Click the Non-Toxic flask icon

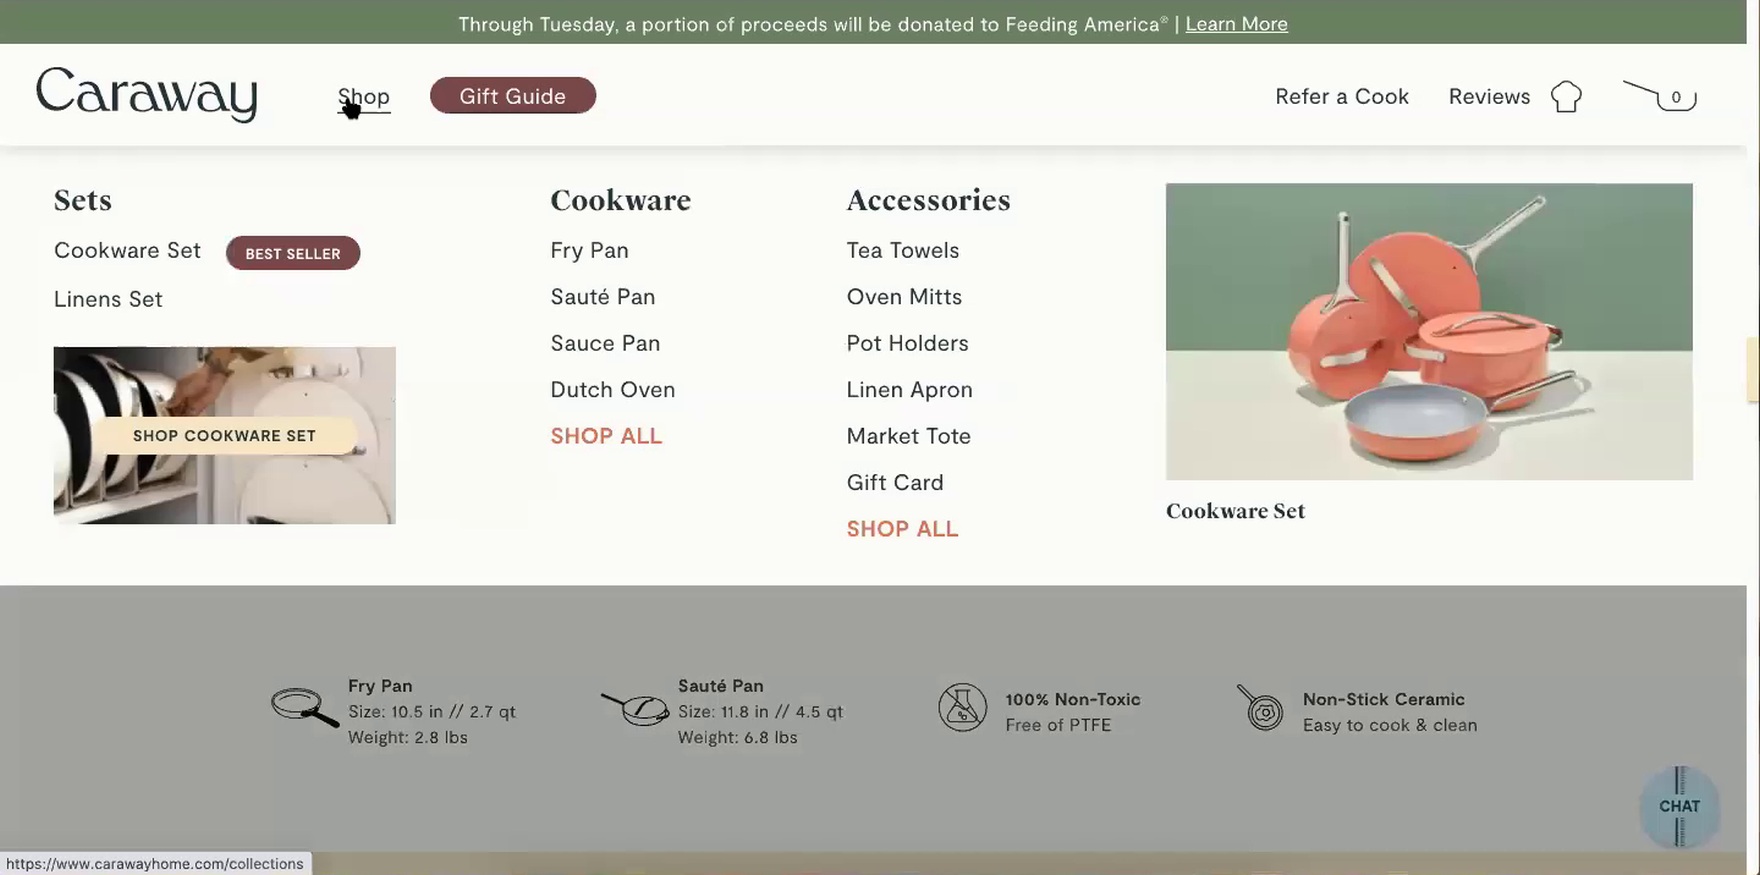(962, 707)
